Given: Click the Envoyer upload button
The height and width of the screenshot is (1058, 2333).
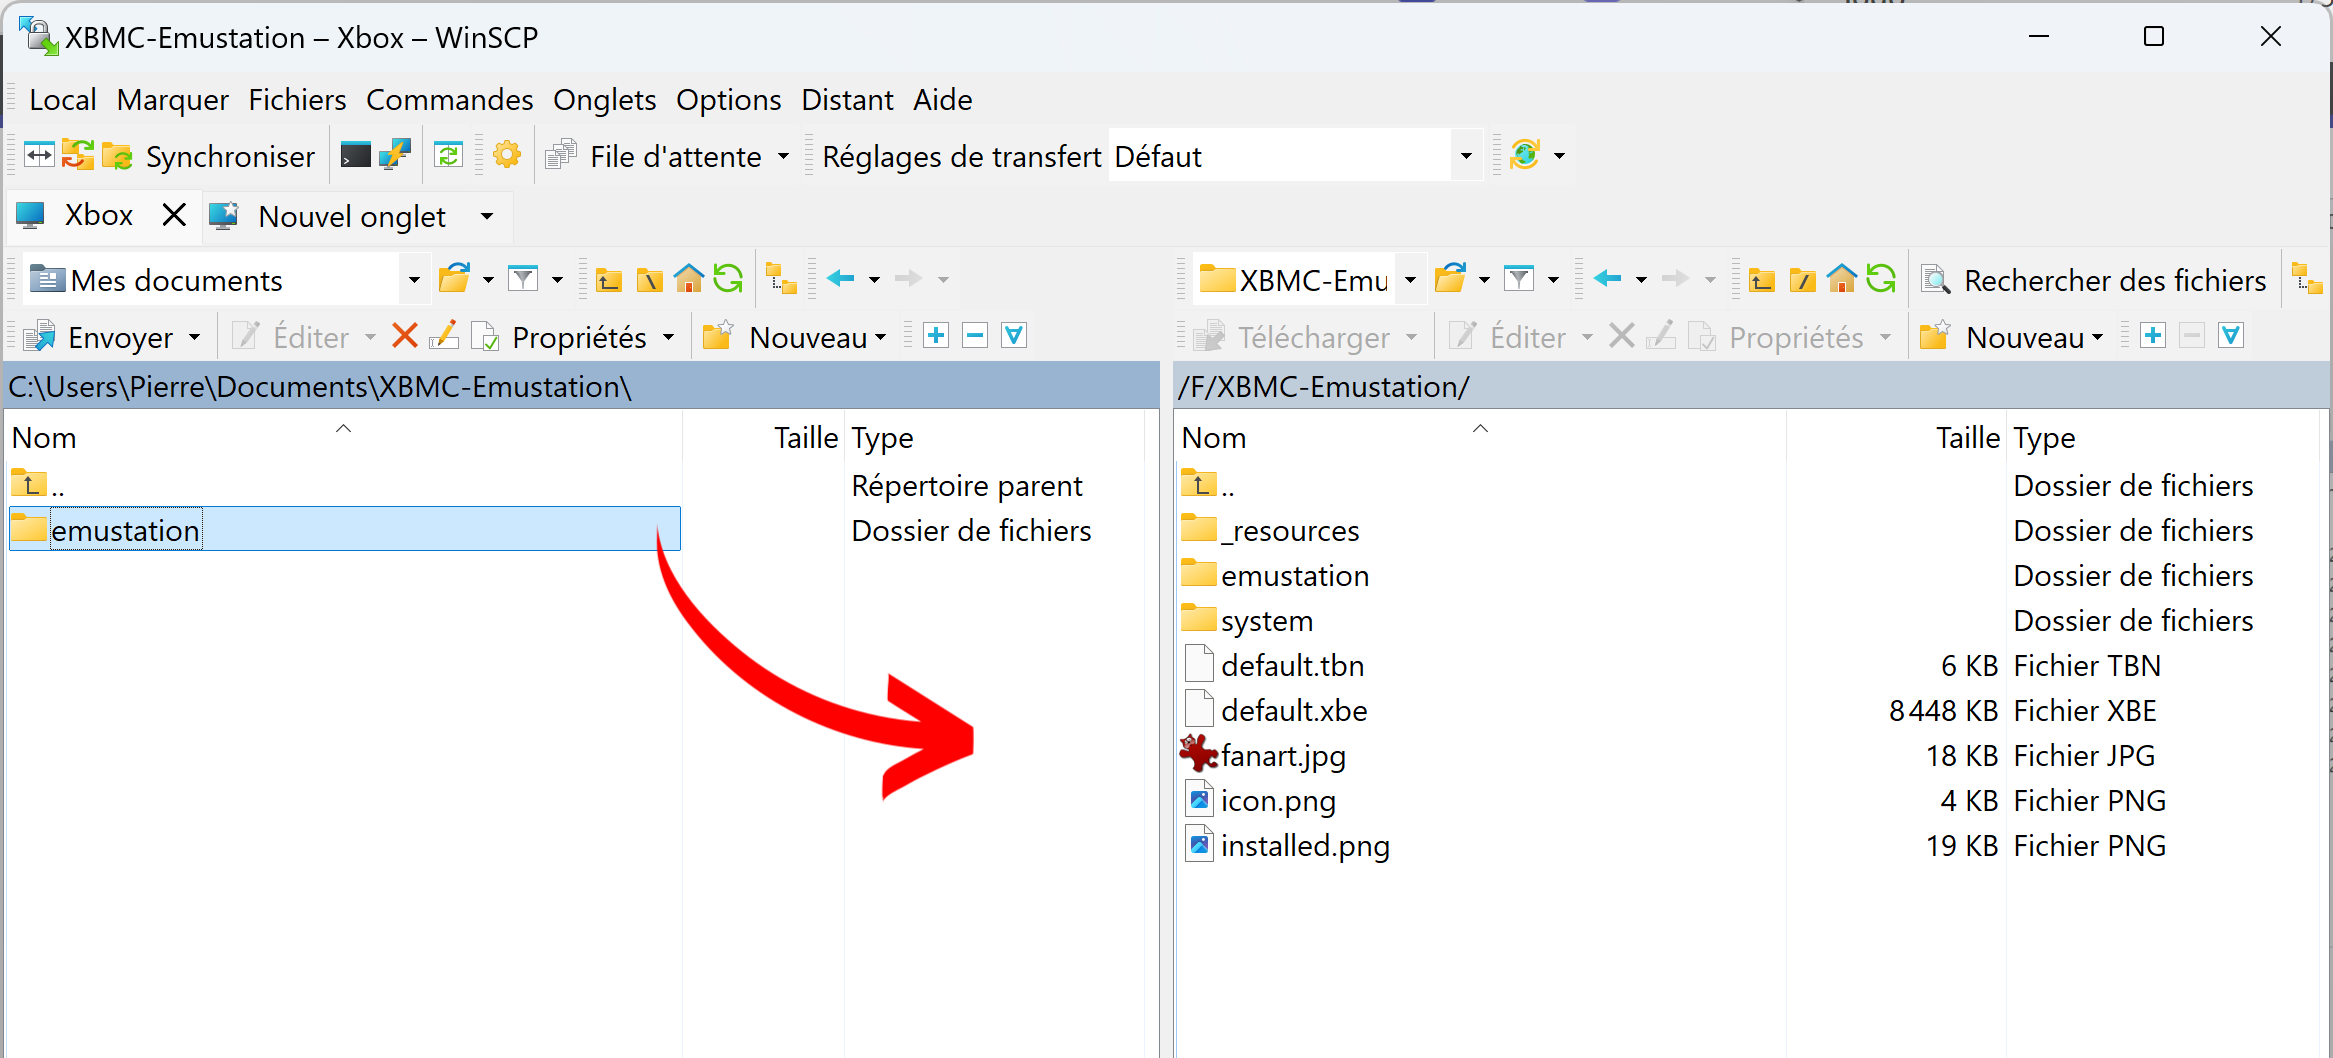Looking at the screenshot, I should [x=99, y=337].
